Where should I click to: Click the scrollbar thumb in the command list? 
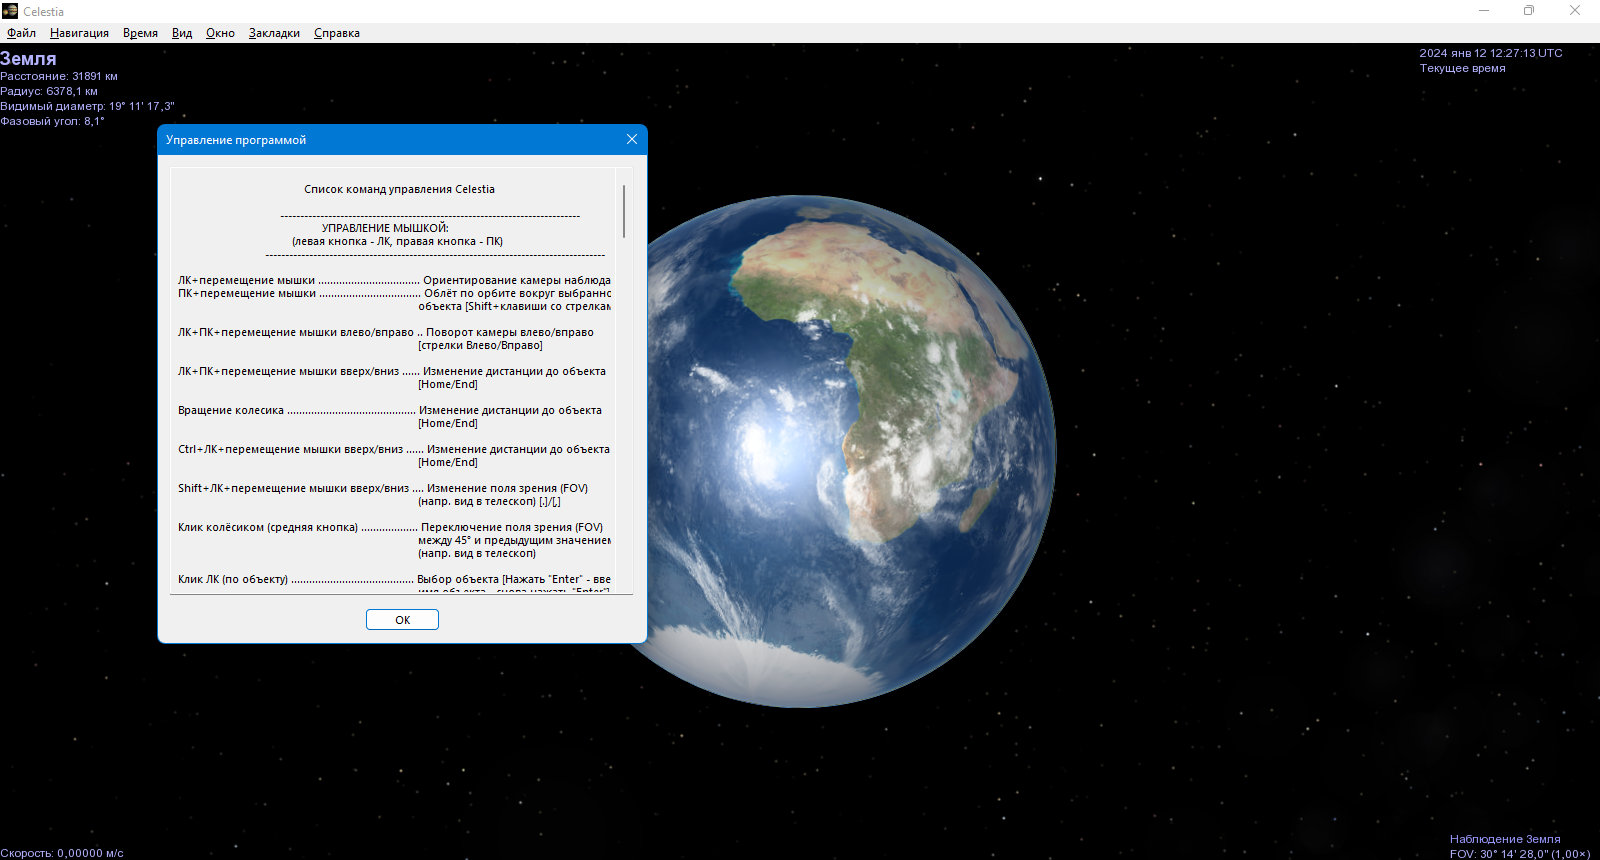pyautogui.click(x=624, y=211)
